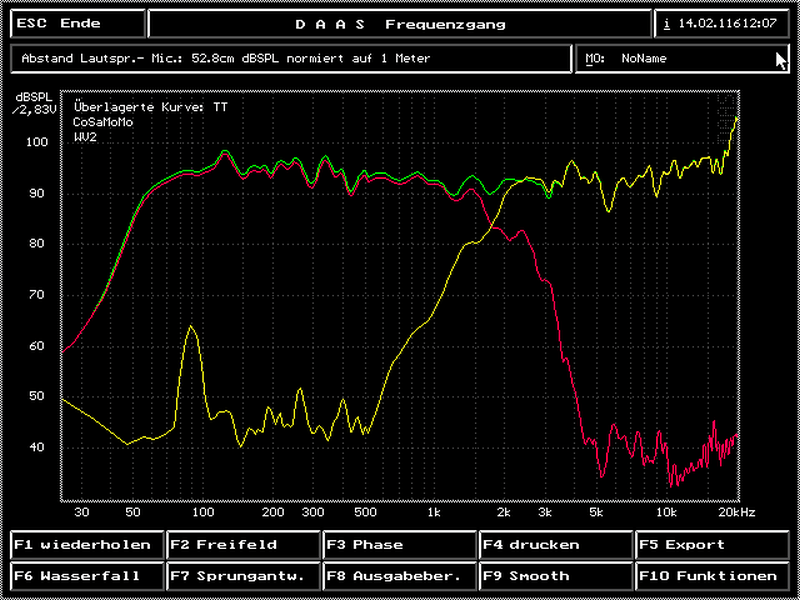Open F3 Phase view
The width and height of the screenshot is (800, 600).
coord(399,545)
